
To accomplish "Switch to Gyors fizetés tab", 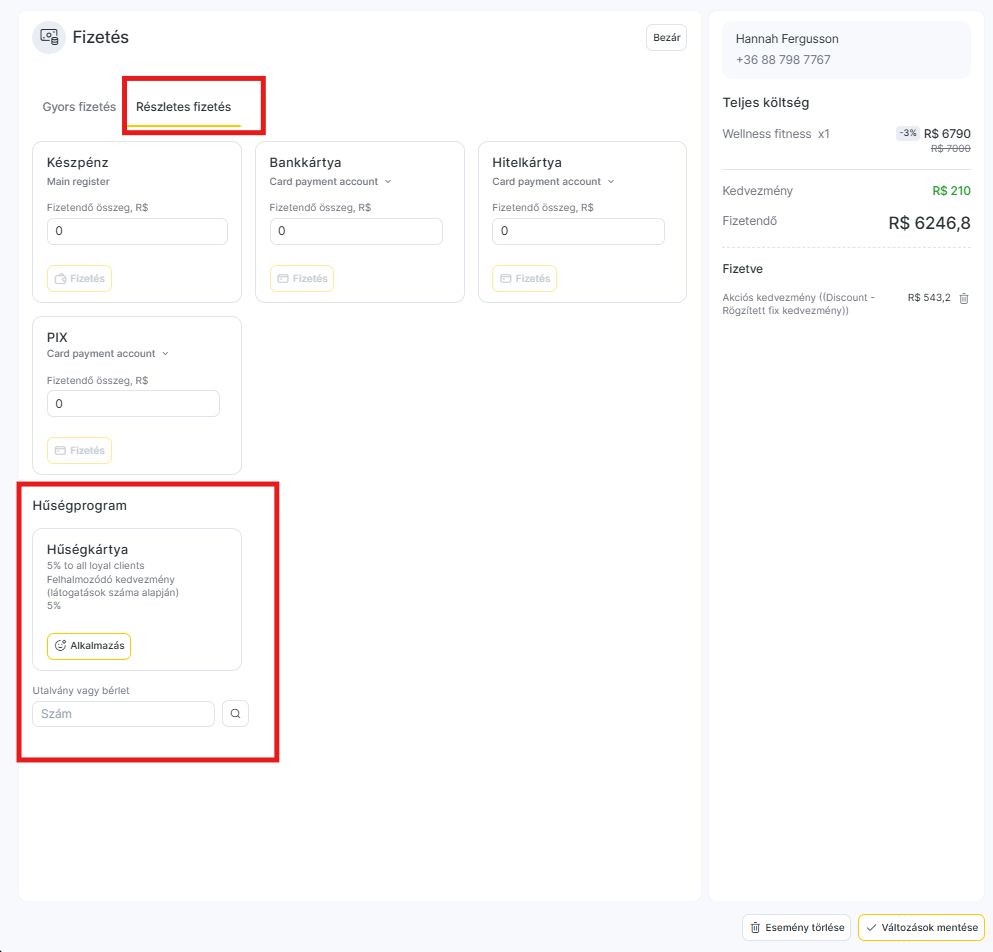I will [x=79, y=107].
